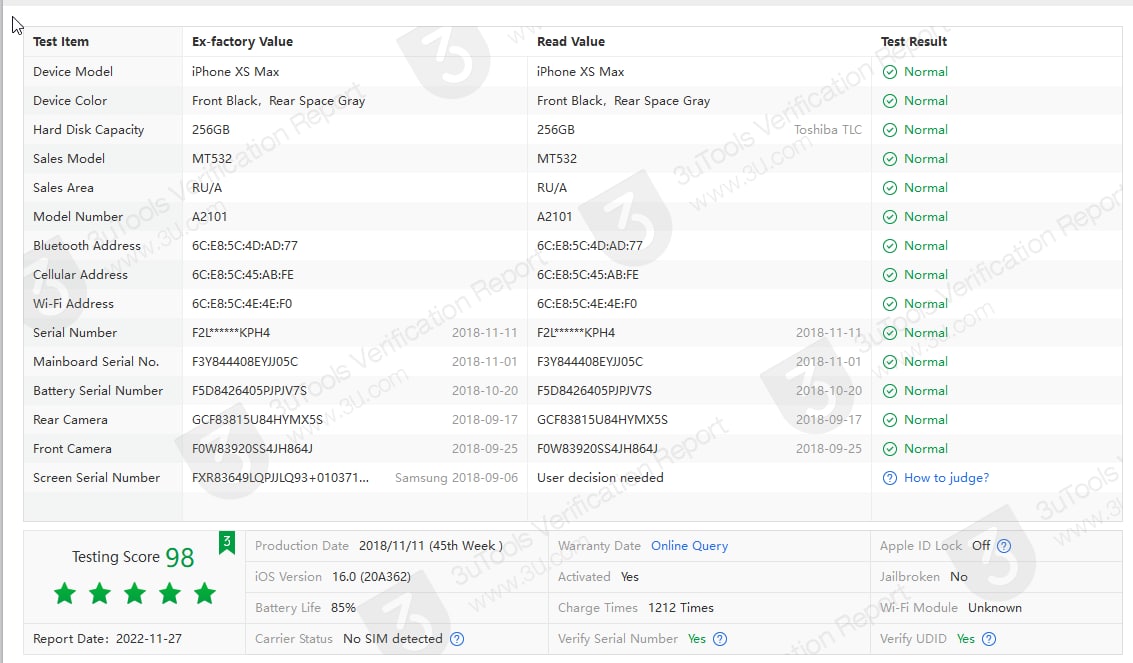Click the Bluetooth Address Normal check icon

point(890,246)
